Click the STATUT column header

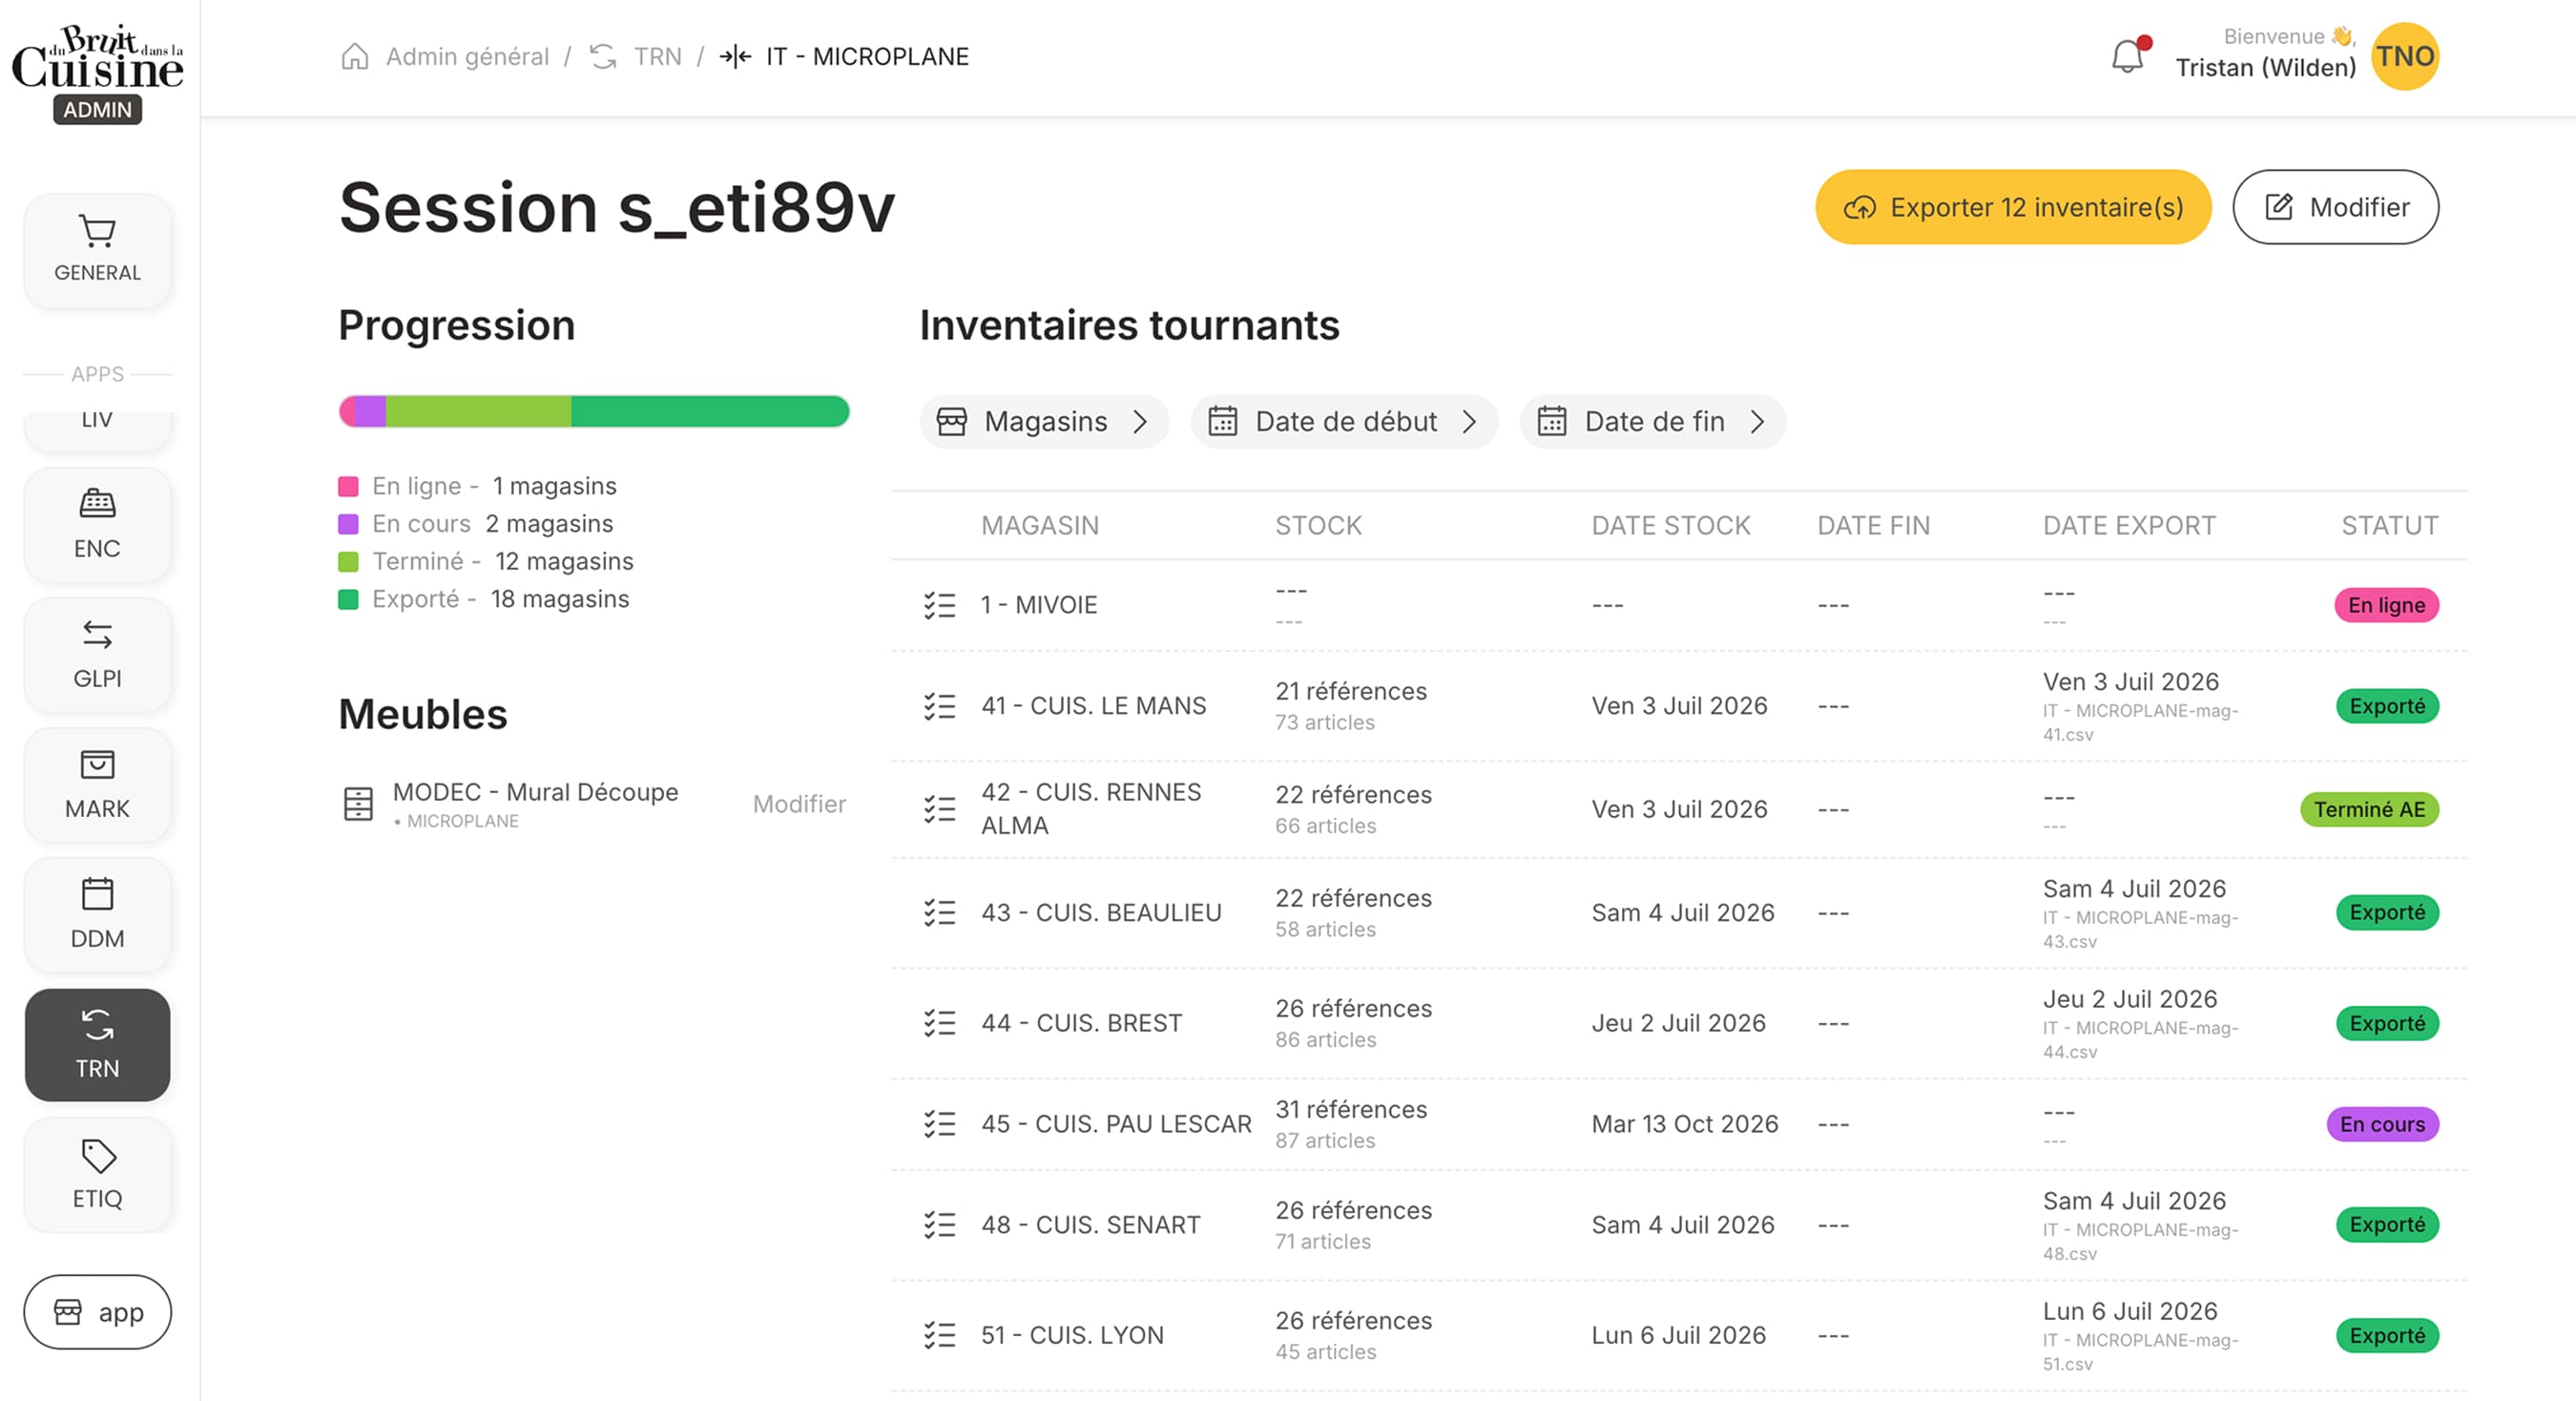point(2390,525)
